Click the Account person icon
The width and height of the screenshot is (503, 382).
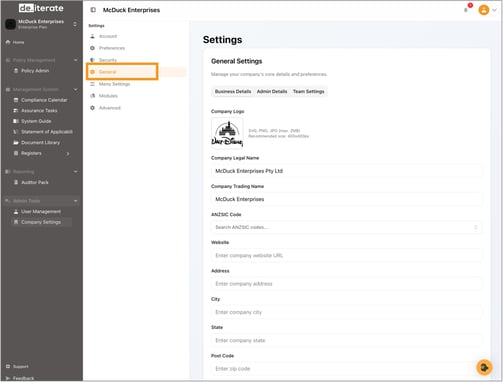point(92,36)
